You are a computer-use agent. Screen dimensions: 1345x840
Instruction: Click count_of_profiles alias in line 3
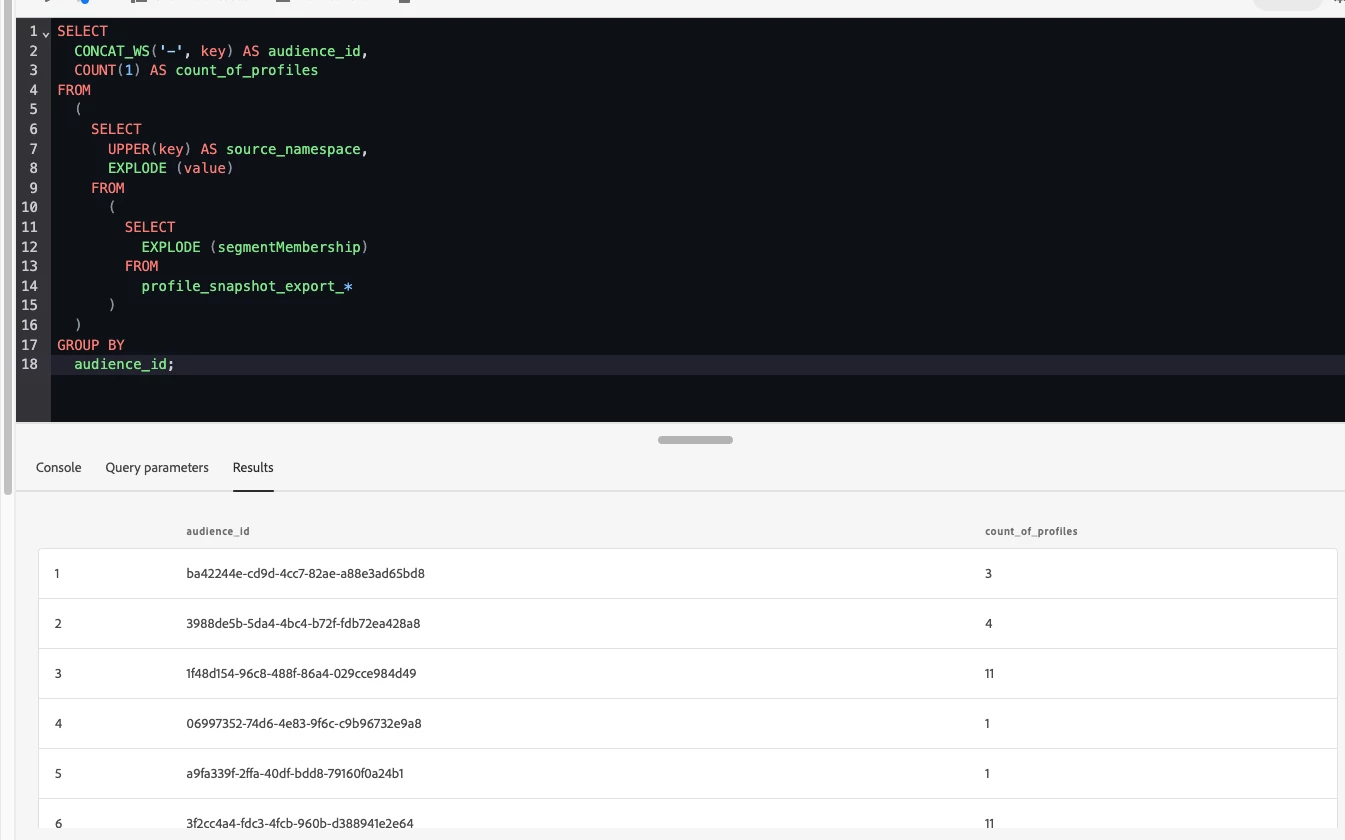(x=247, y=70)
